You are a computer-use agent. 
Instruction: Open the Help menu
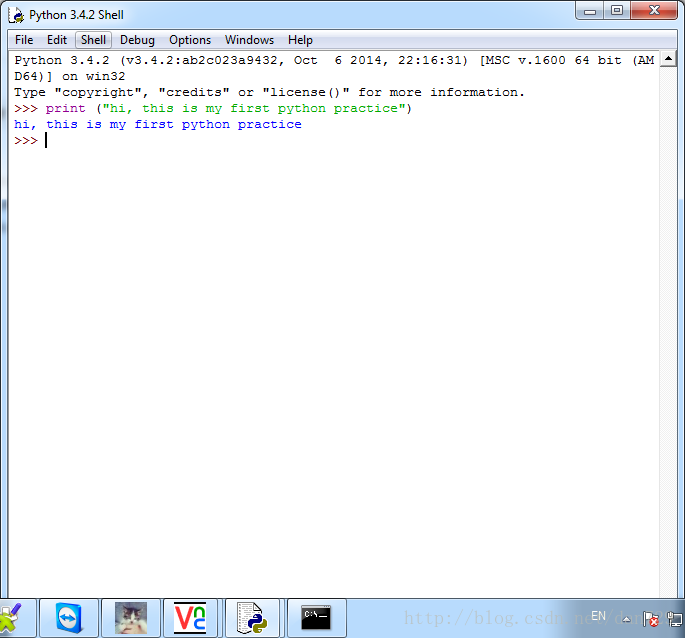pos(300,40)
